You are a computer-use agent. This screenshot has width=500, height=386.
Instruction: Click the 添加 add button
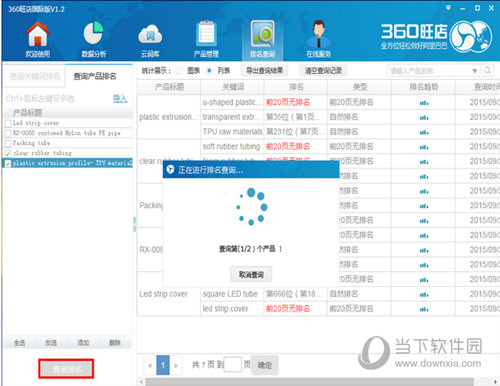(x=83, y=343)
